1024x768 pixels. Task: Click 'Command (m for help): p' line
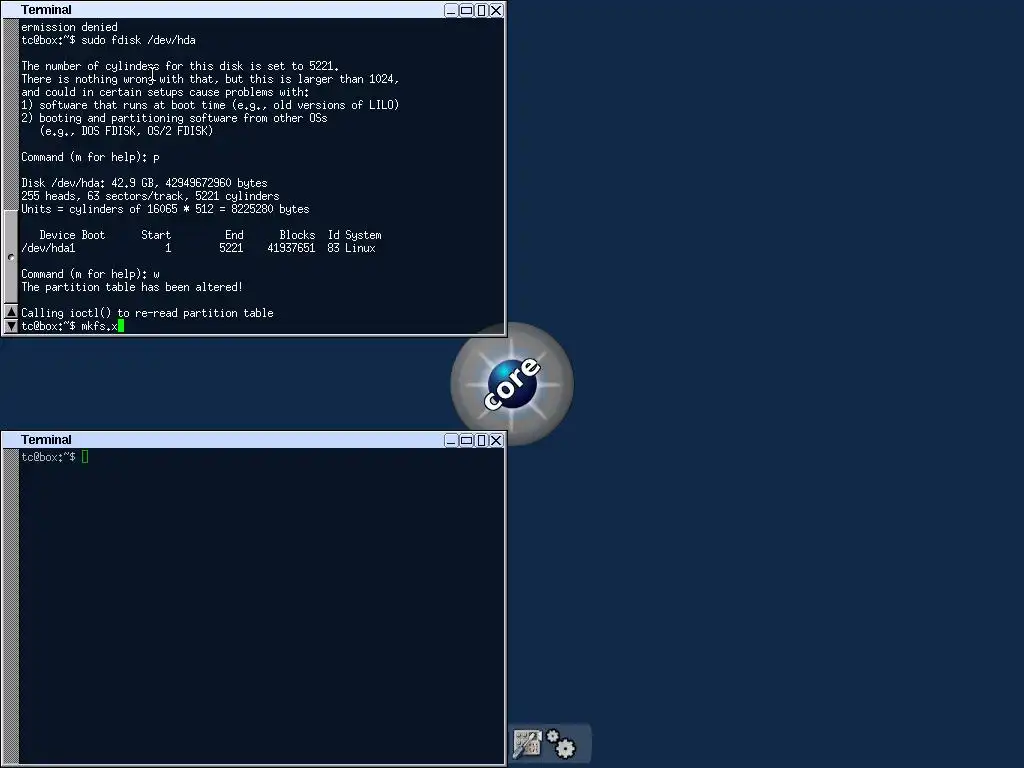(x=90, y=157)
